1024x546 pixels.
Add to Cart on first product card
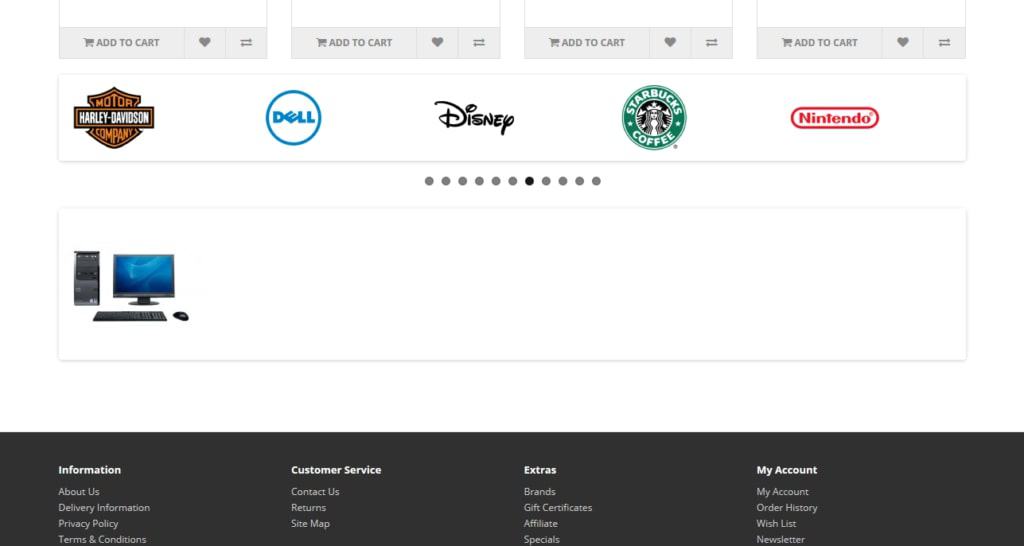[121, 42]
